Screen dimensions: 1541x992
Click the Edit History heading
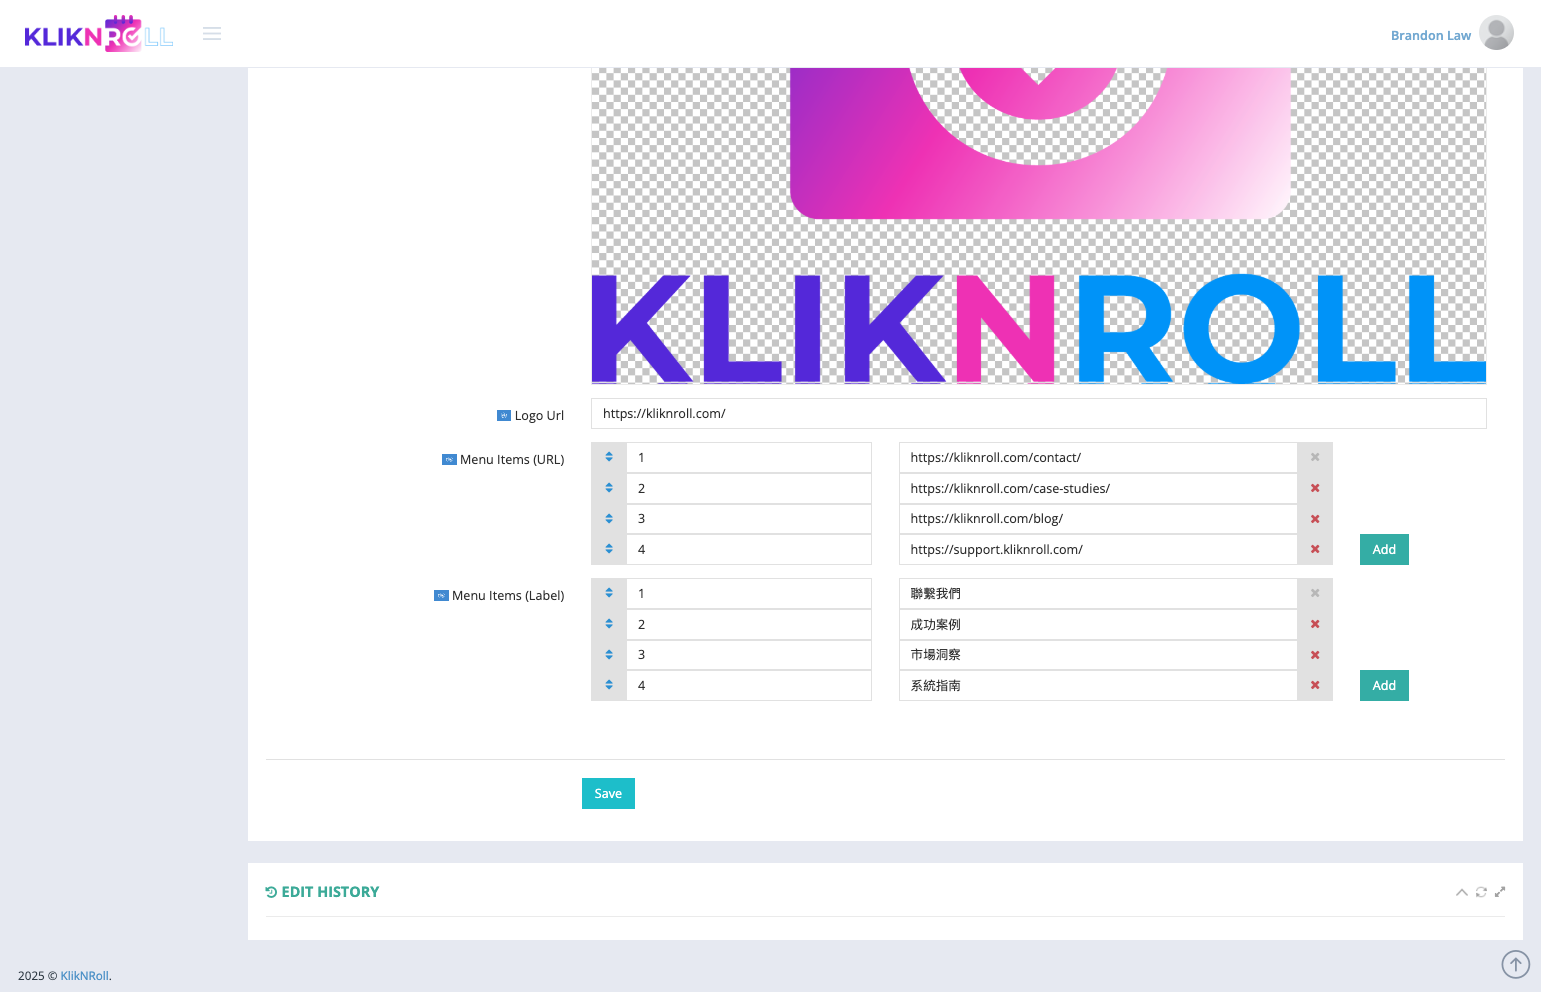tap(322, 892)
